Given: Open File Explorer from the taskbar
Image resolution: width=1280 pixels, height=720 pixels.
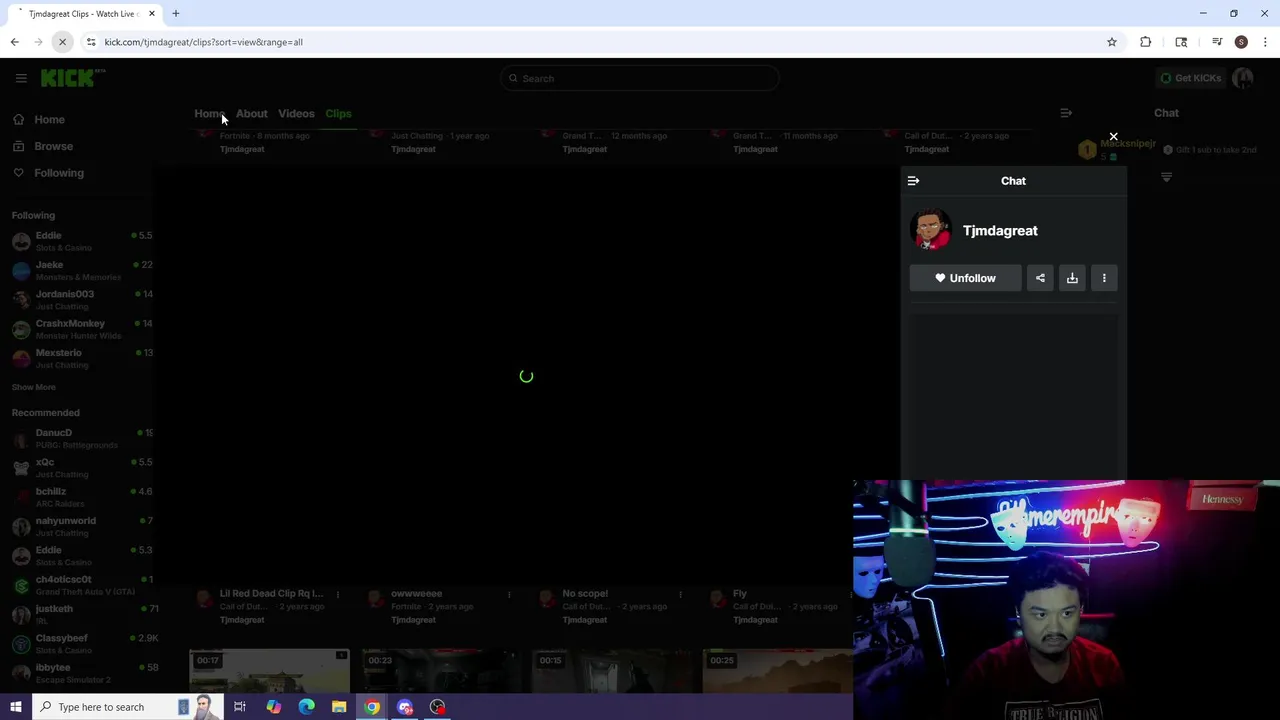Looking at the screenshot, I should 339,707.
